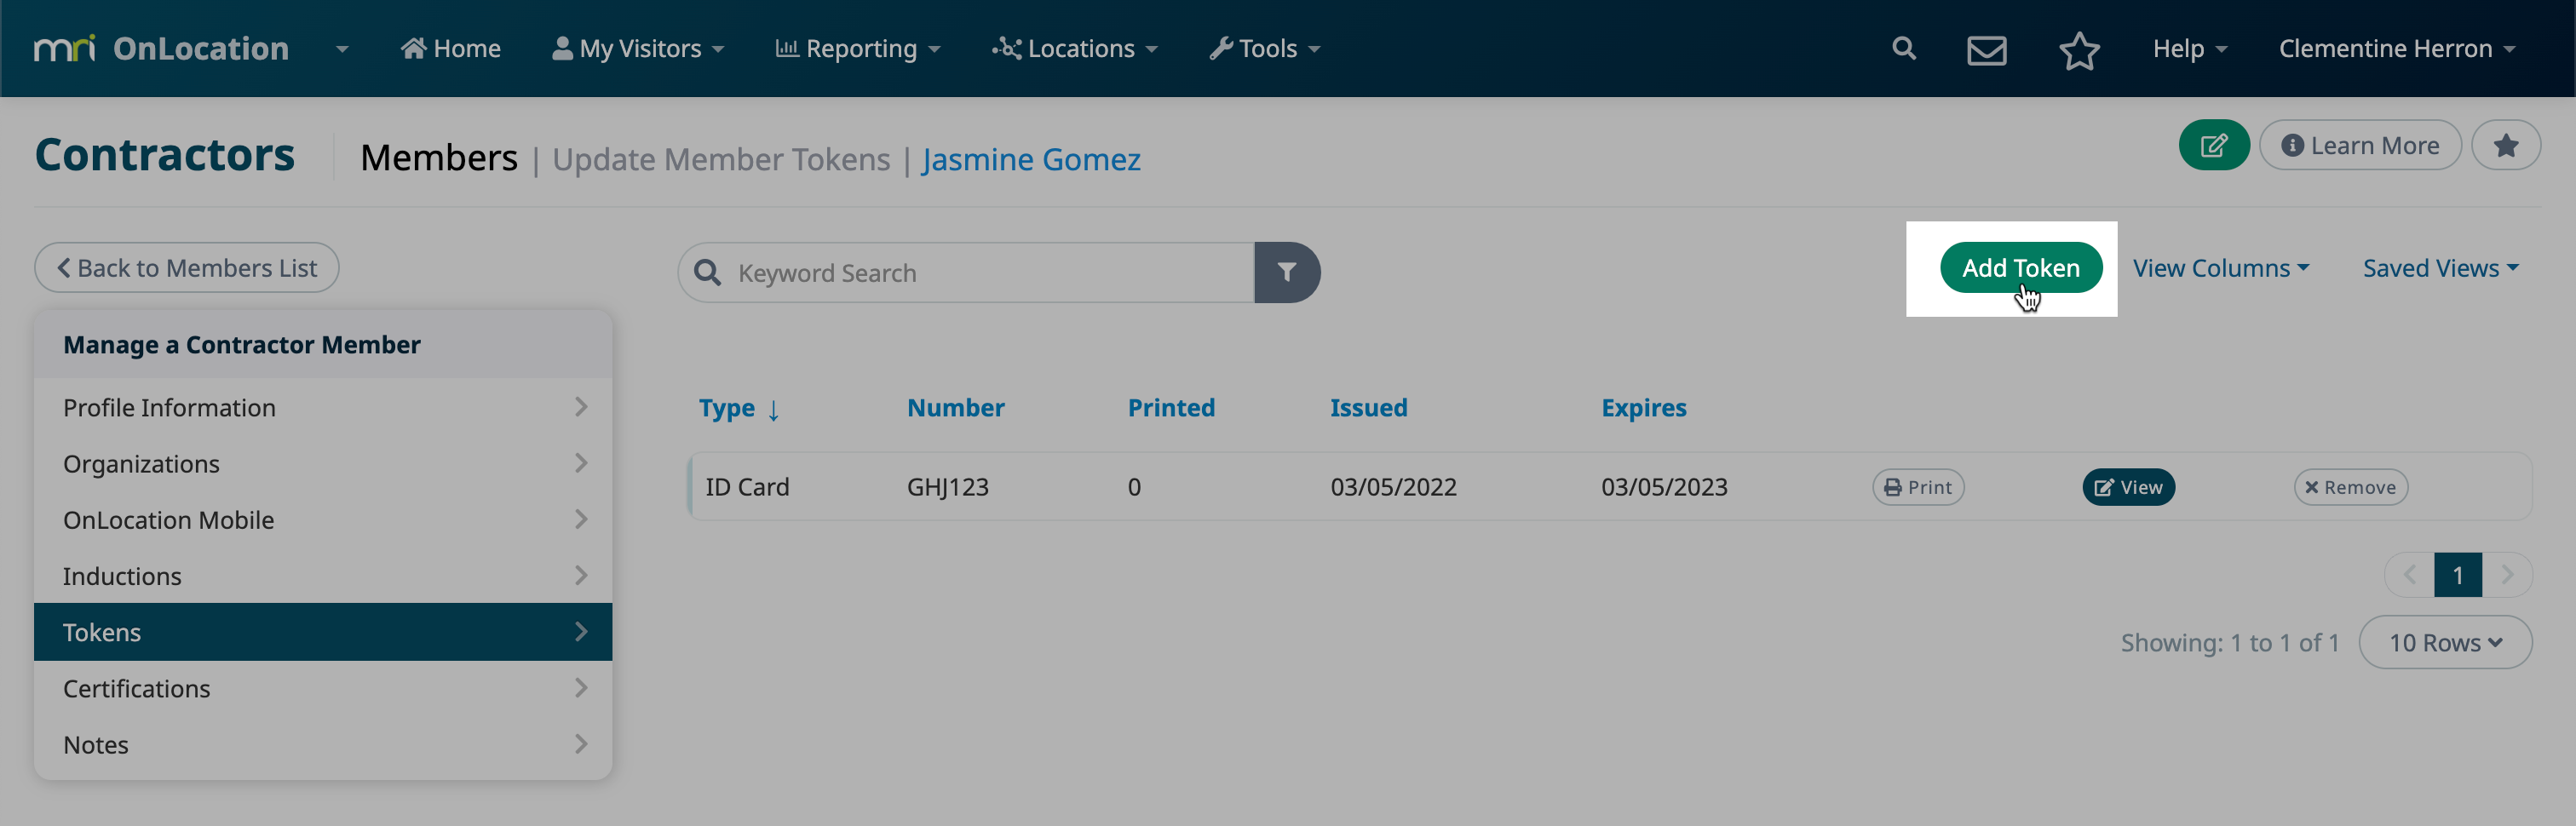
Task: Open the View Columns dropdown
Action: click(2220, 268)
